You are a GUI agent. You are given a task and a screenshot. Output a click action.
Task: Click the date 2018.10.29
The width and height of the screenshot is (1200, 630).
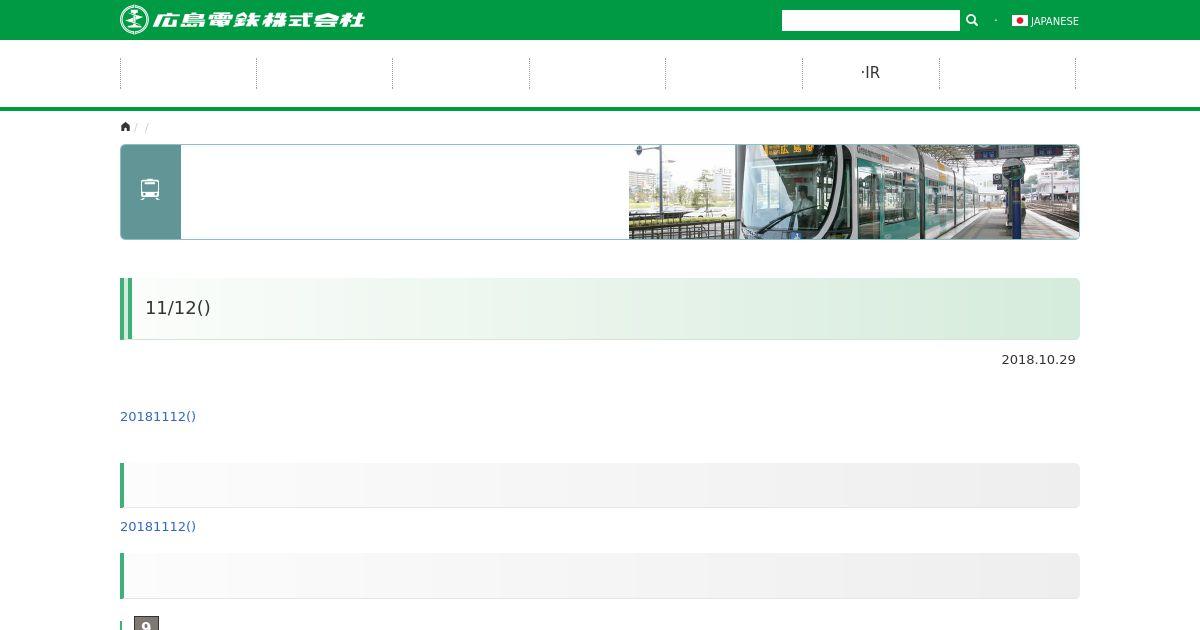(1038, 359)
